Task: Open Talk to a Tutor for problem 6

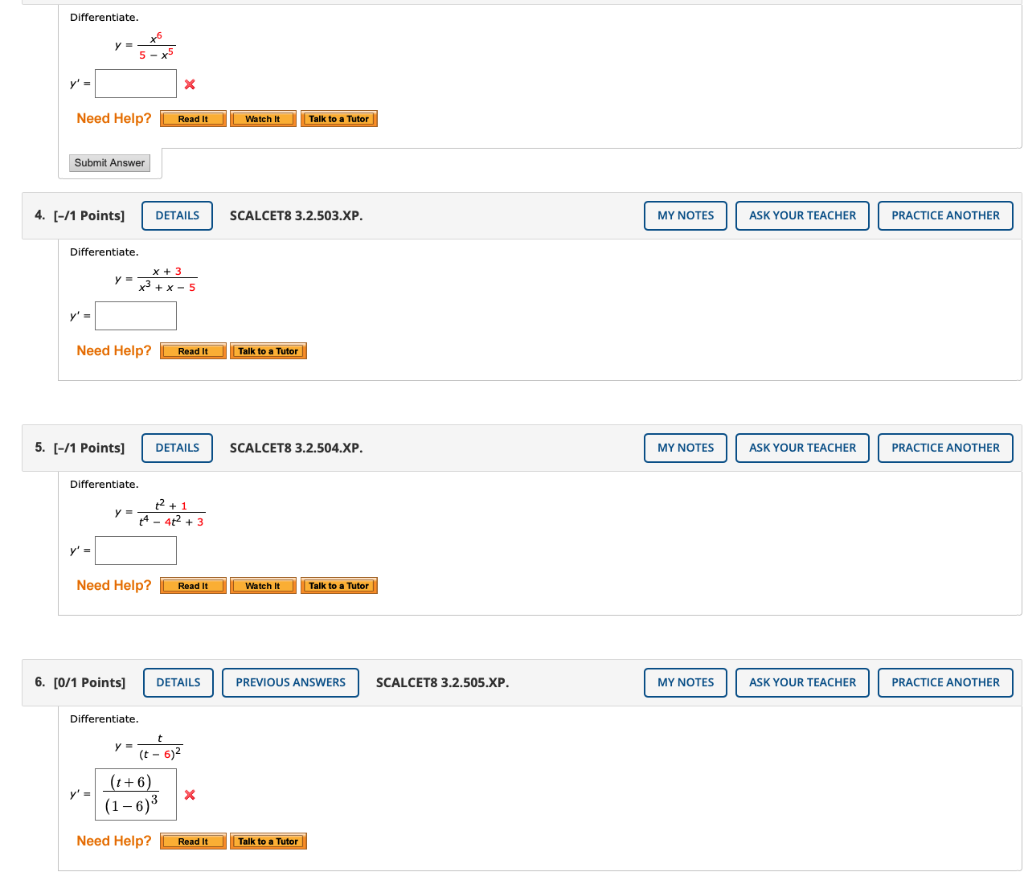Action: pyautogui.click(x=268, y=841)
